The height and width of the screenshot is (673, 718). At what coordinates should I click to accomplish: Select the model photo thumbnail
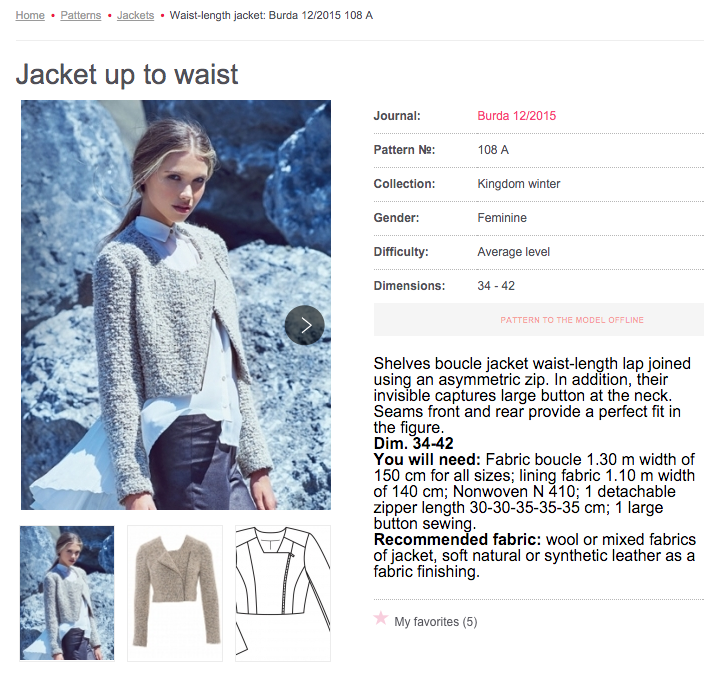pos(67,593)
